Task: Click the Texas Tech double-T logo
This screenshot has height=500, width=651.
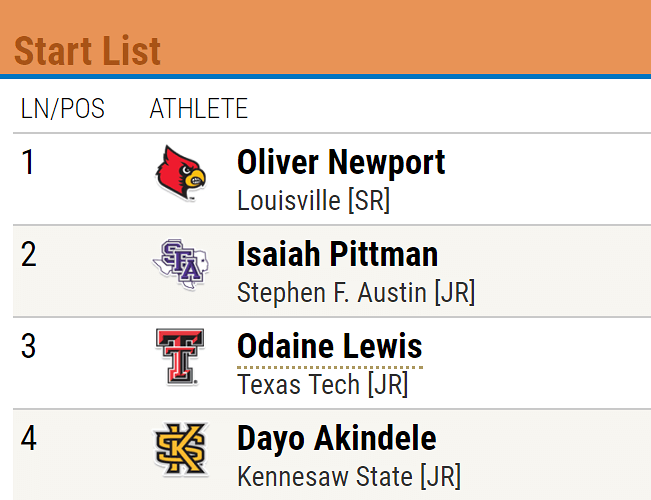Action: [x=180, y=357]
